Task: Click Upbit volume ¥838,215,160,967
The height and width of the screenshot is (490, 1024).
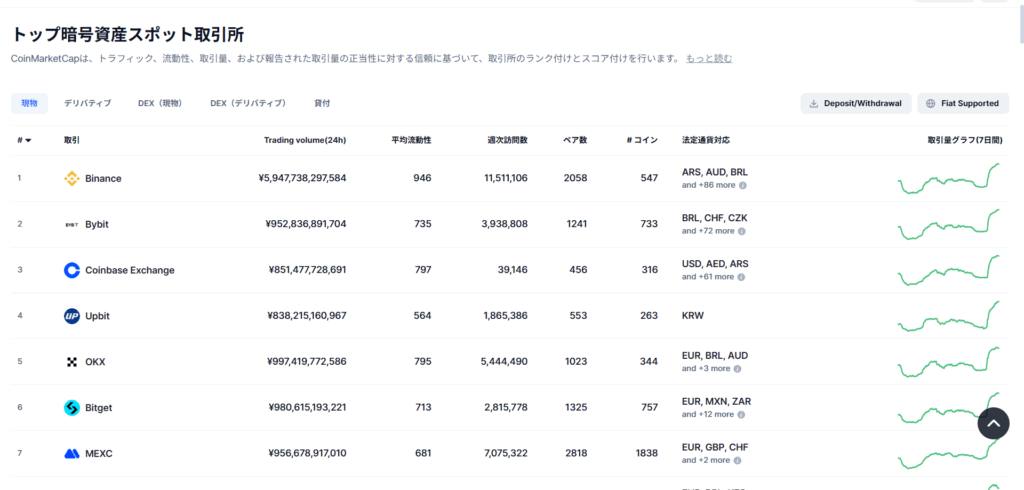Action: click(x=307, y=316)
